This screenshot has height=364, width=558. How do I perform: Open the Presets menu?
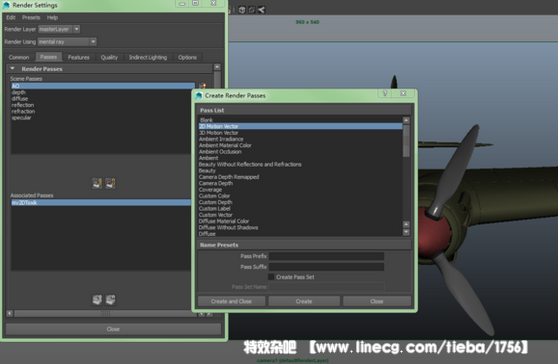tap(31, 17)
